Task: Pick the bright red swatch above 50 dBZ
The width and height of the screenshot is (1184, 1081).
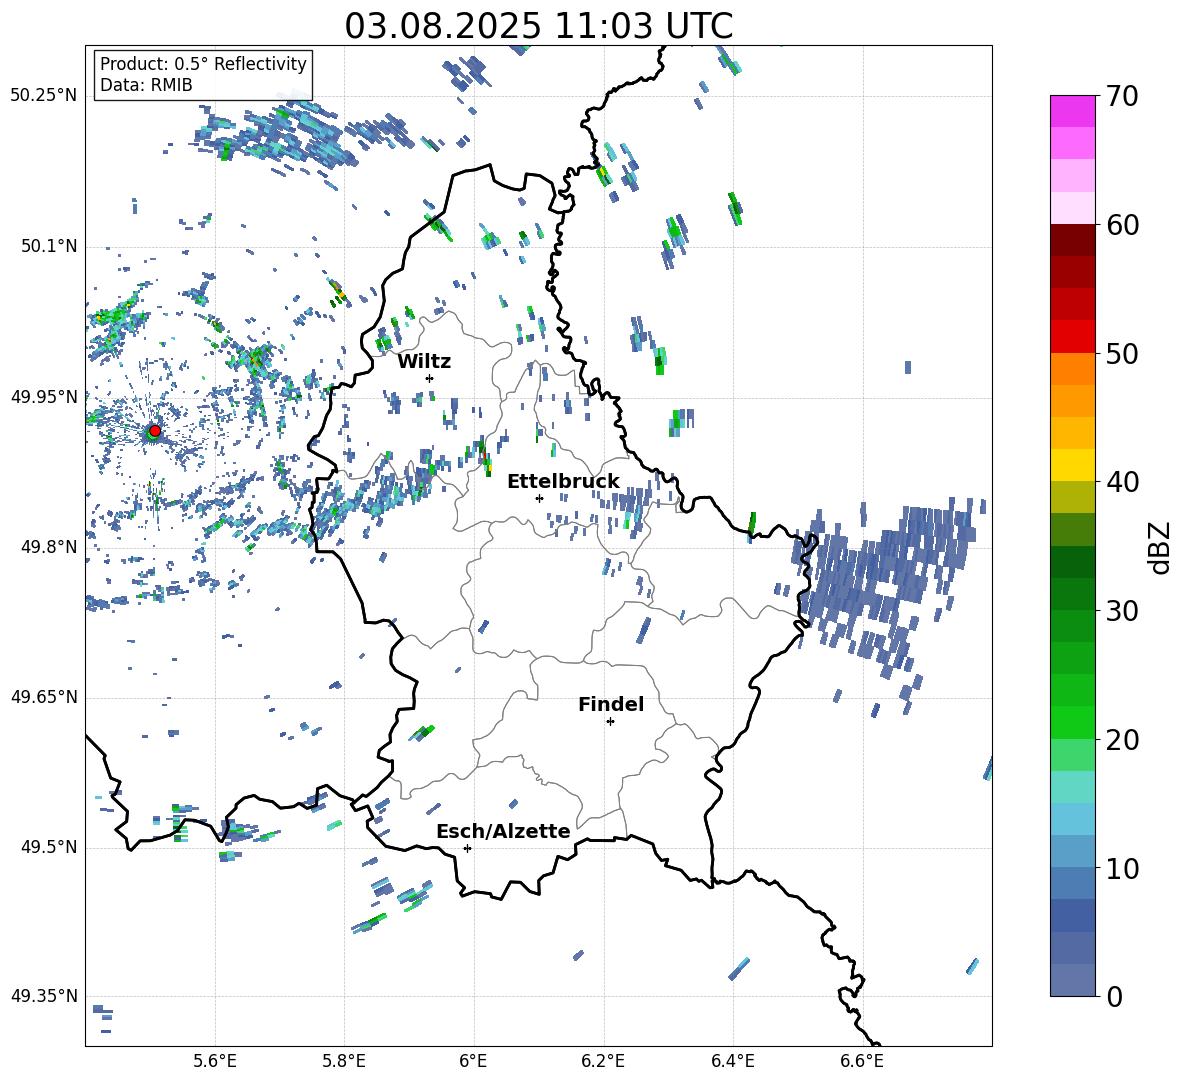Action: 1072,337
